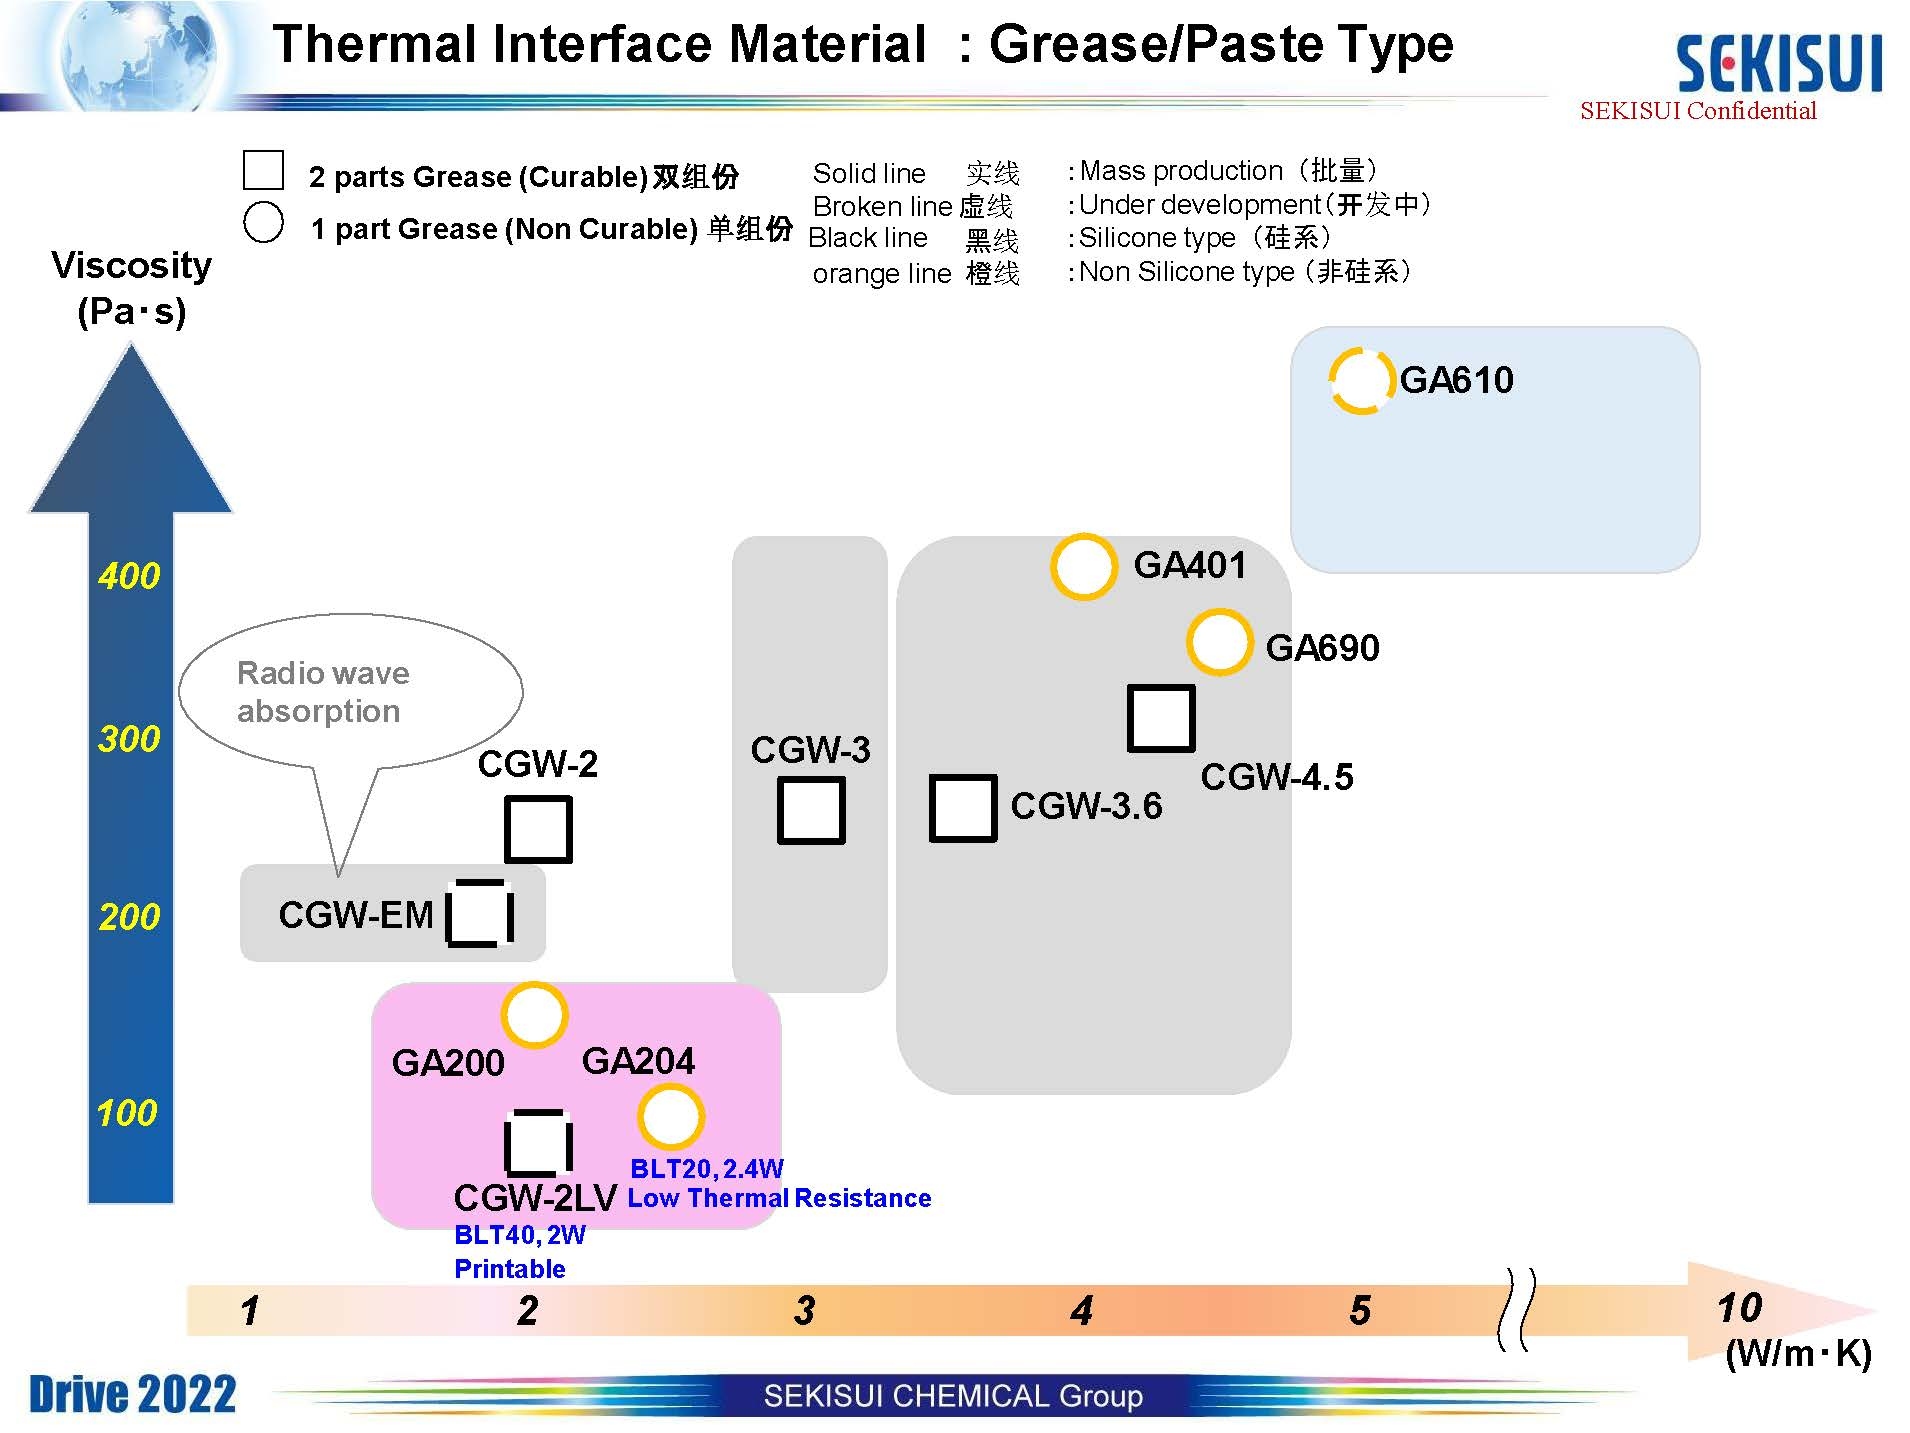Click the slide title Thermal Interface Material

[863, 44]
